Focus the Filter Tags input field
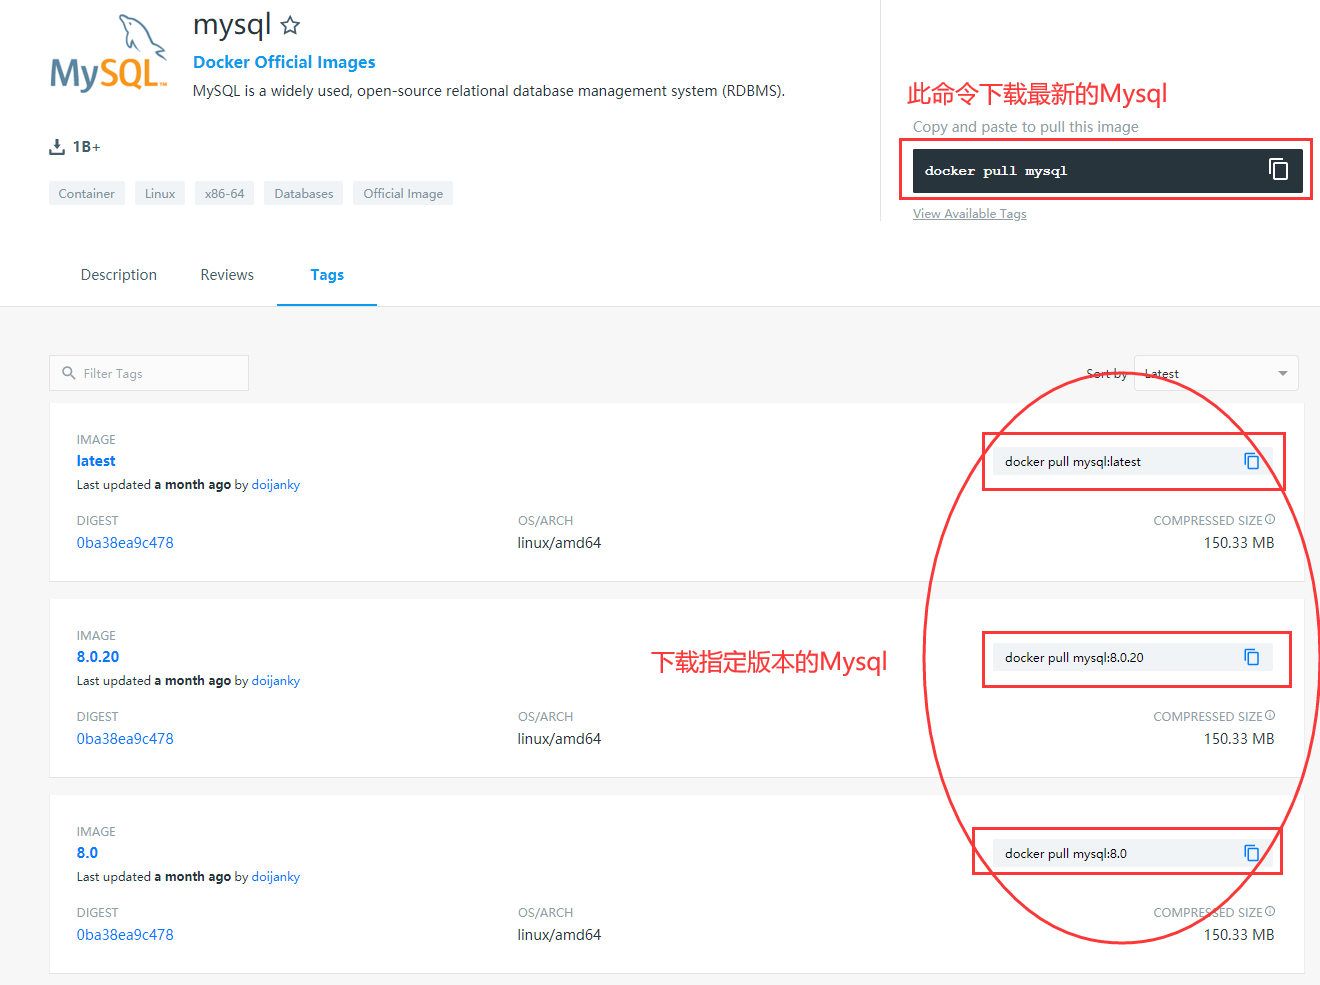Screen dimensions: 1320x985 point(149,373)
